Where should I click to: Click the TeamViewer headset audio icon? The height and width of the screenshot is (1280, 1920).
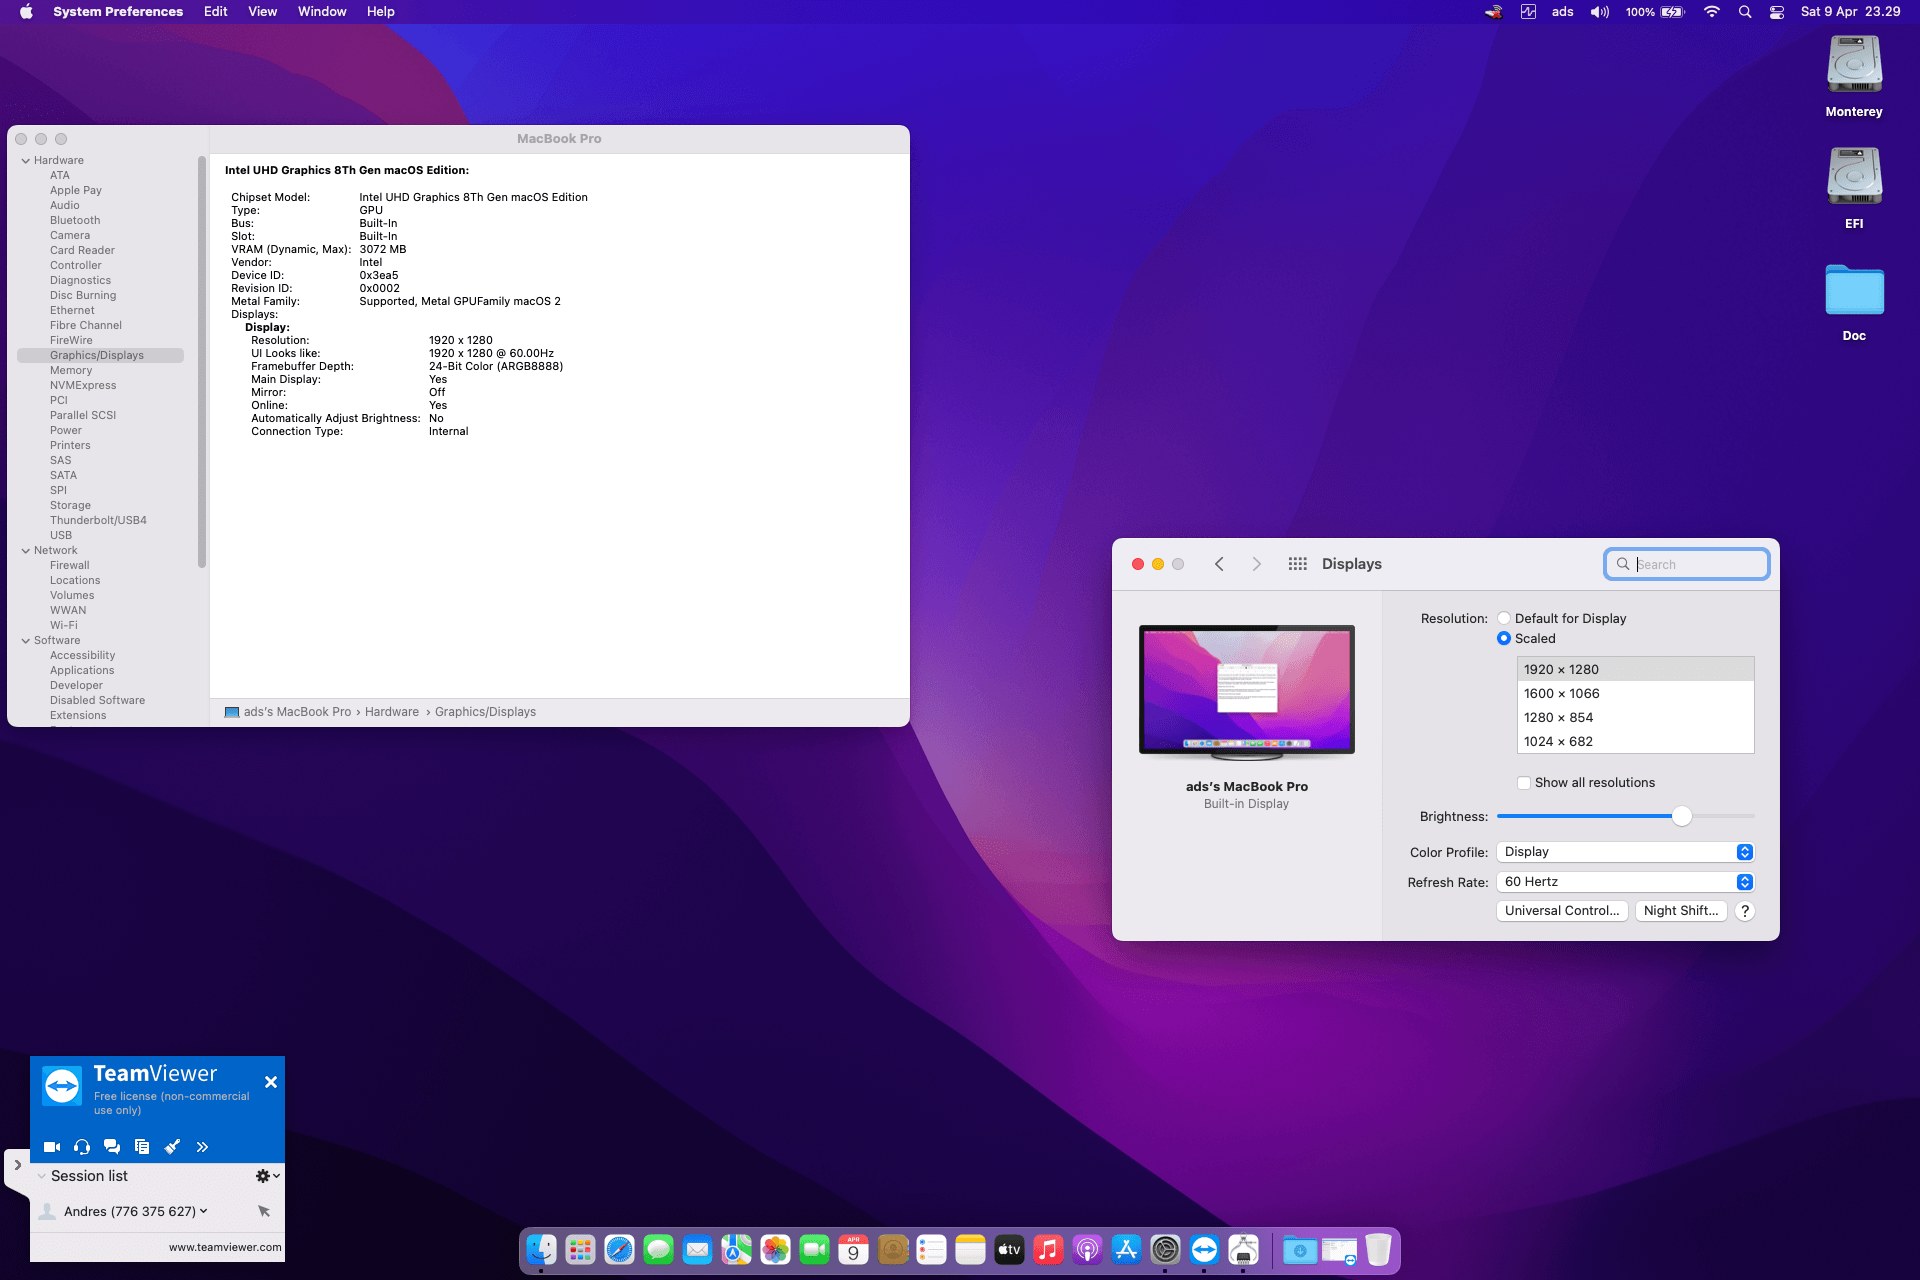[82, 1147]
